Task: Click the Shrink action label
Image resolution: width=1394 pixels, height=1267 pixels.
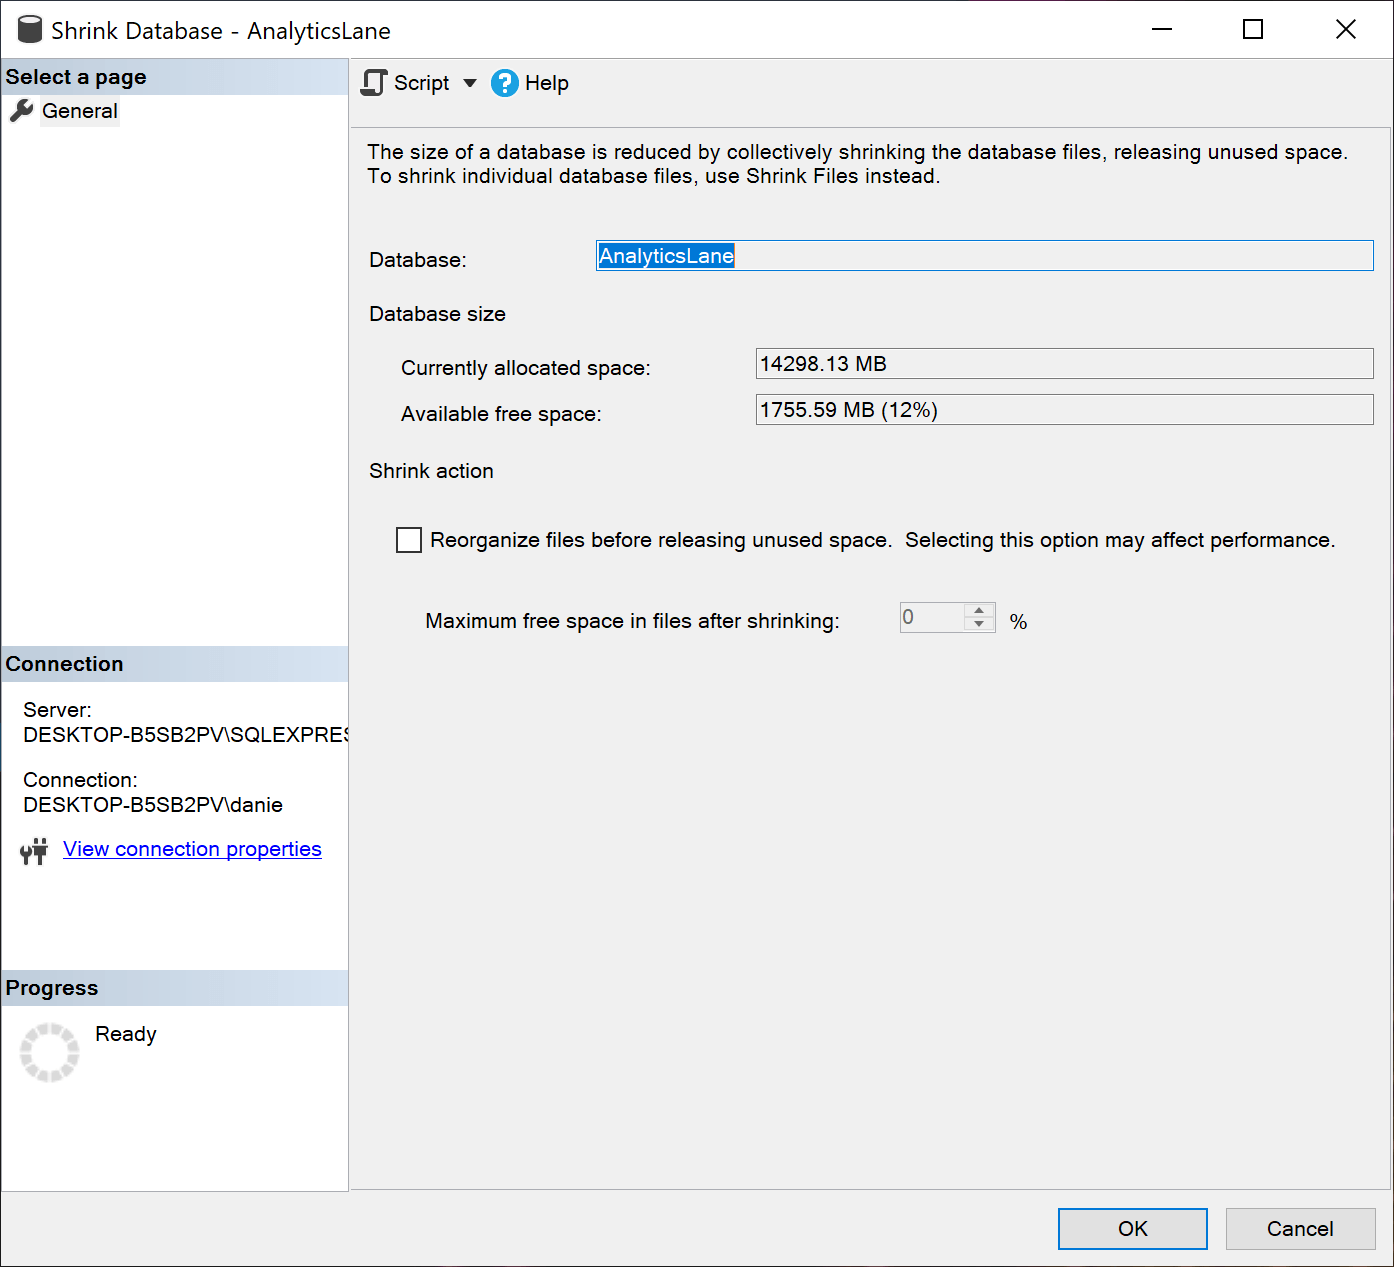Action: (x=431, y=471)
